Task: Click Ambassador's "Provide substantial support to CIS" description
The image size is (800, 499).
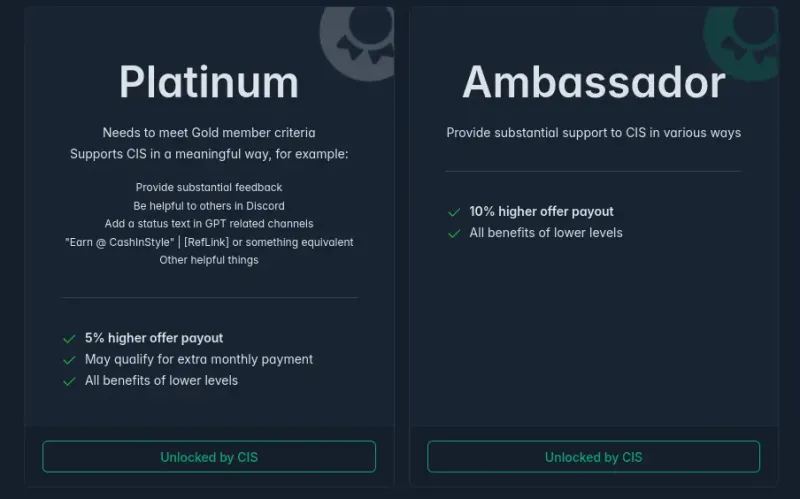Action: (x=593, y=132)
